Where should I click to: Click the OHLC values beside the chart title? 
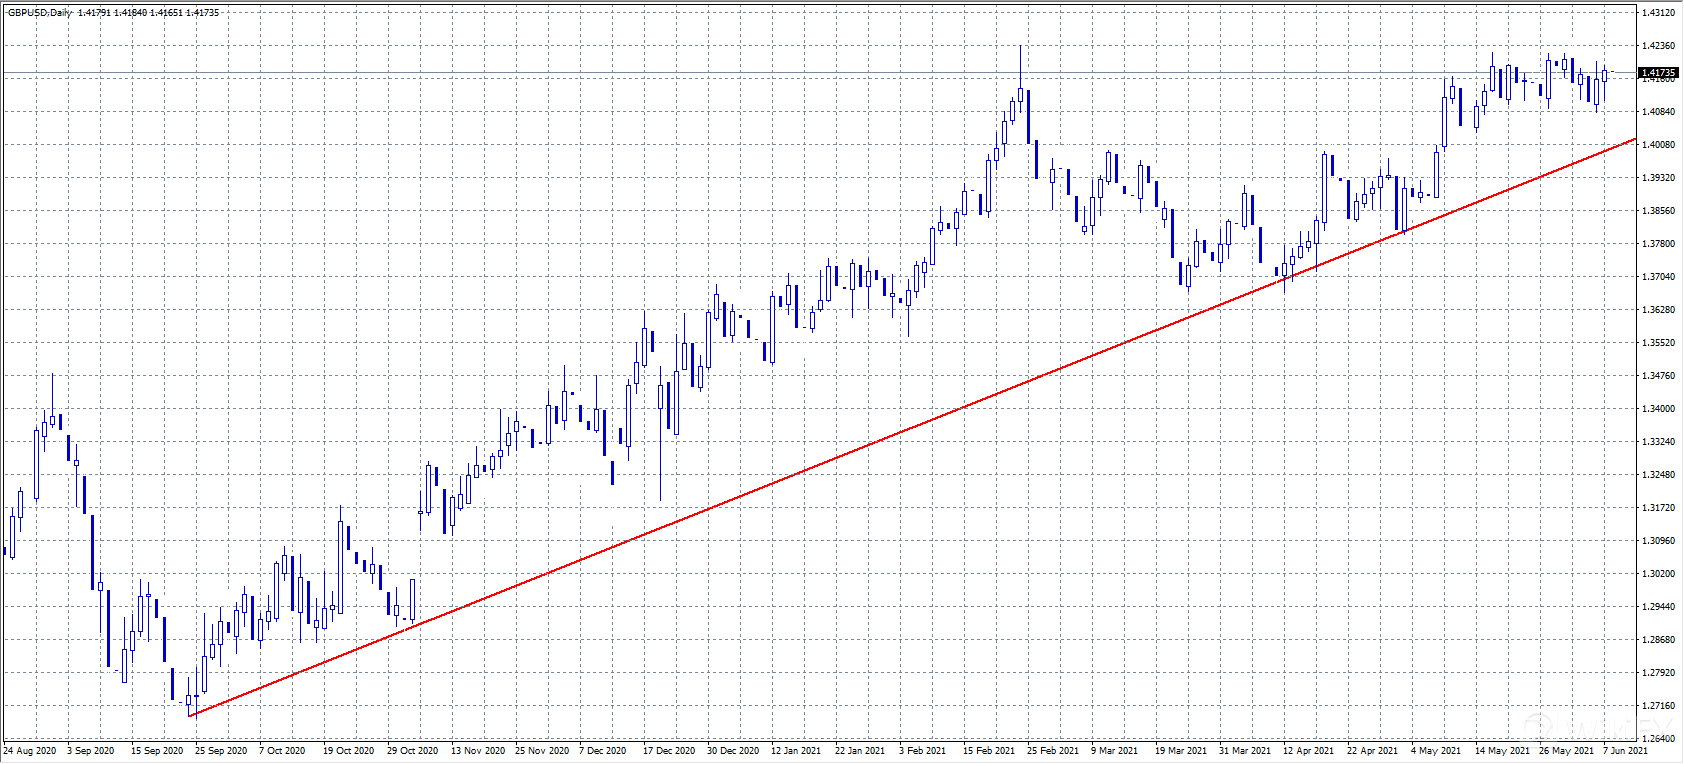(148, 13)
